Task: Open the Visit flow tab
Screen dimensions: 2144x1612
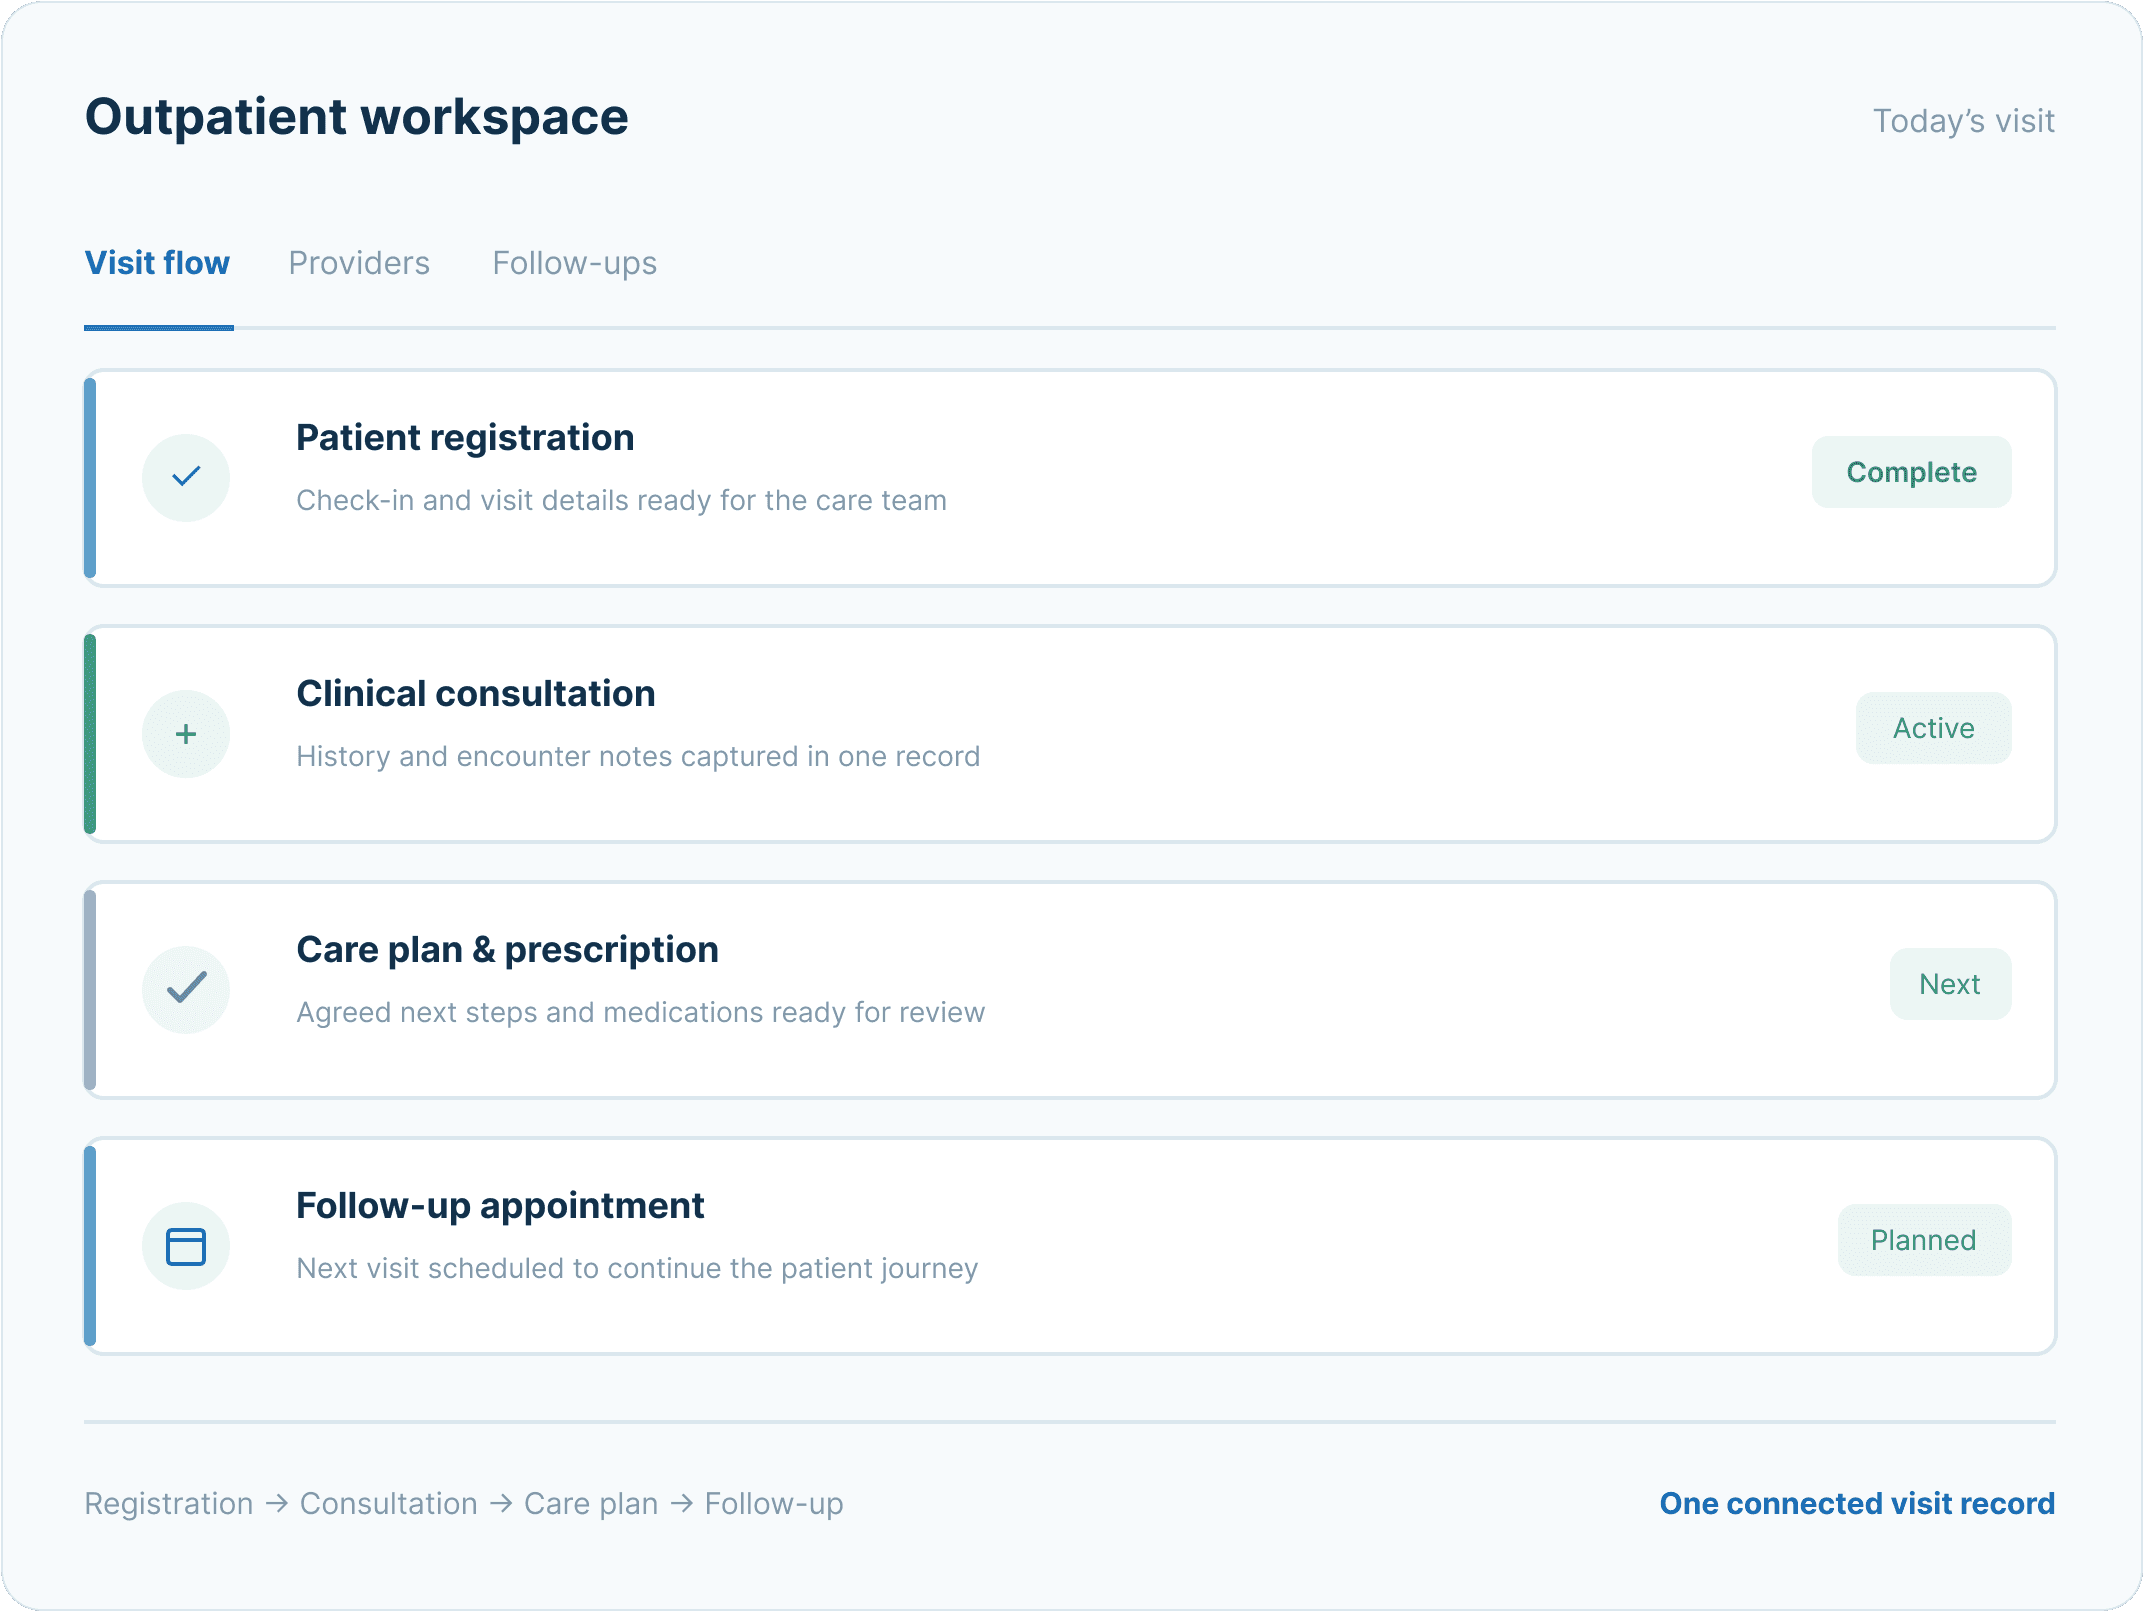Action: [x=158, y=263]
